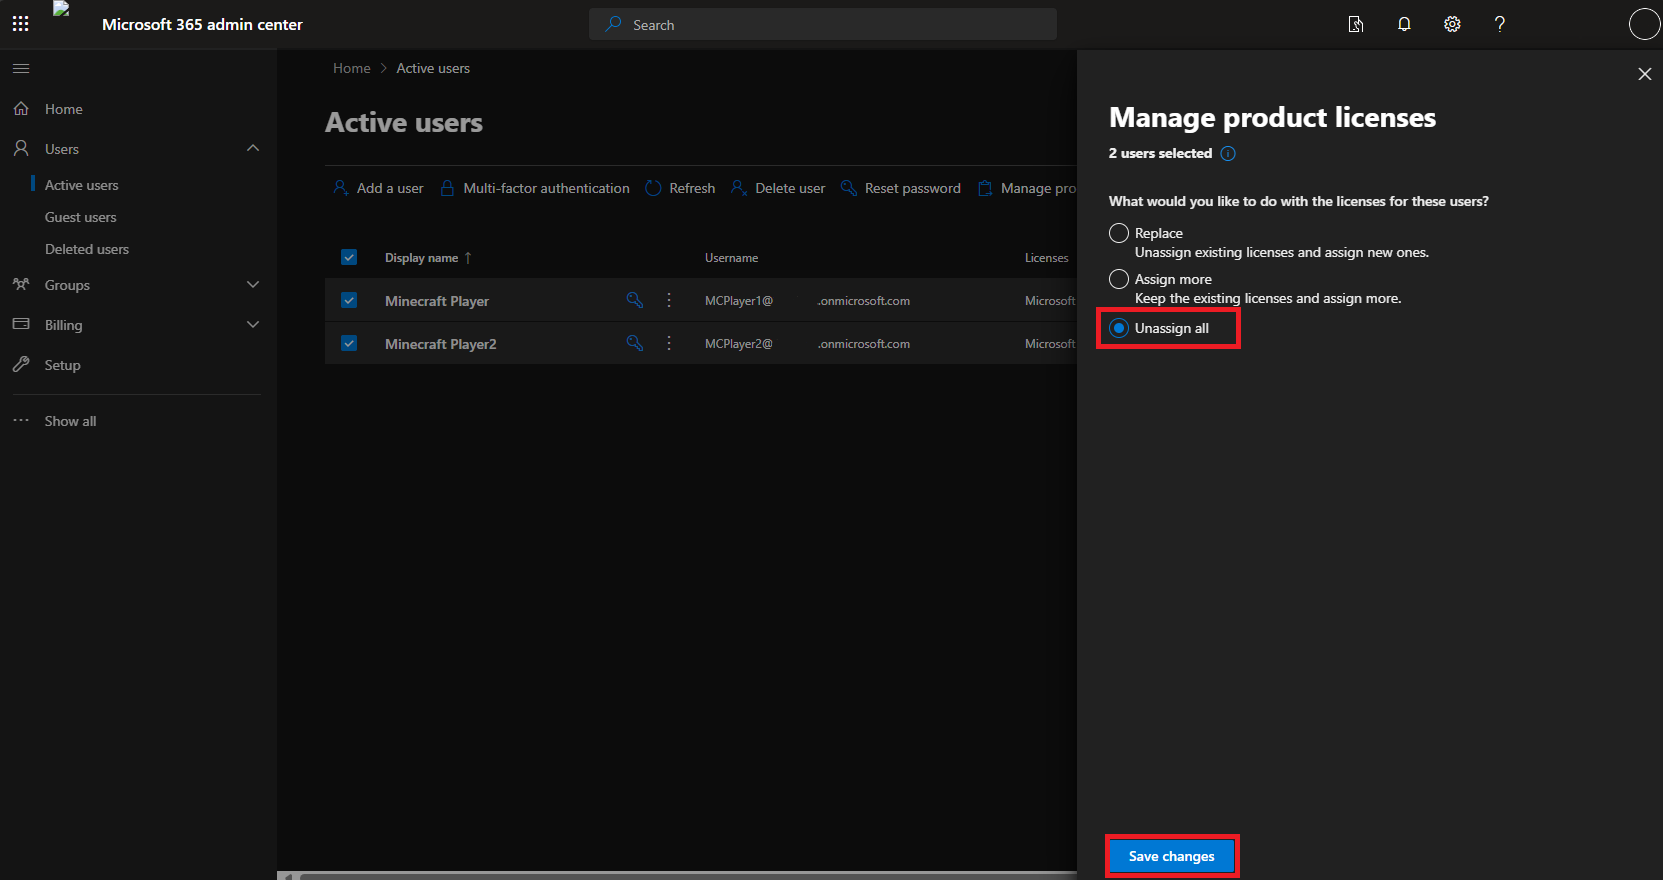Image resolution: width=1663 pixels, height=880 pixels.
Task: Click the reset password key icon for Minecraft Player
Action: 635,300
